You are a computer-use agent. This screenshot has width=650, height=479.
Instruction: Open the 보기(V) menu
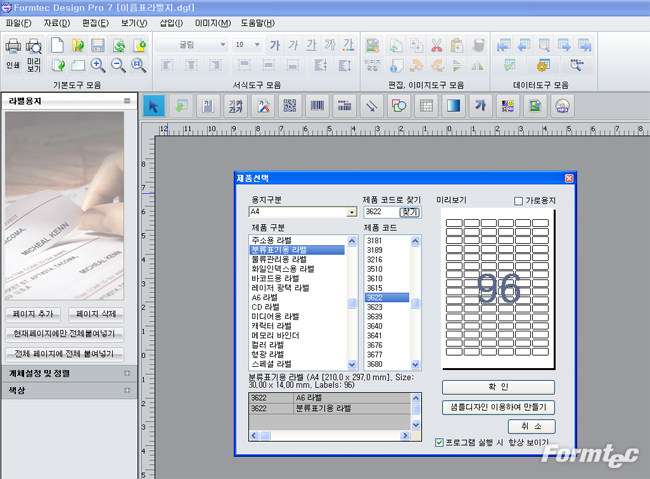(x=134, y=23)
